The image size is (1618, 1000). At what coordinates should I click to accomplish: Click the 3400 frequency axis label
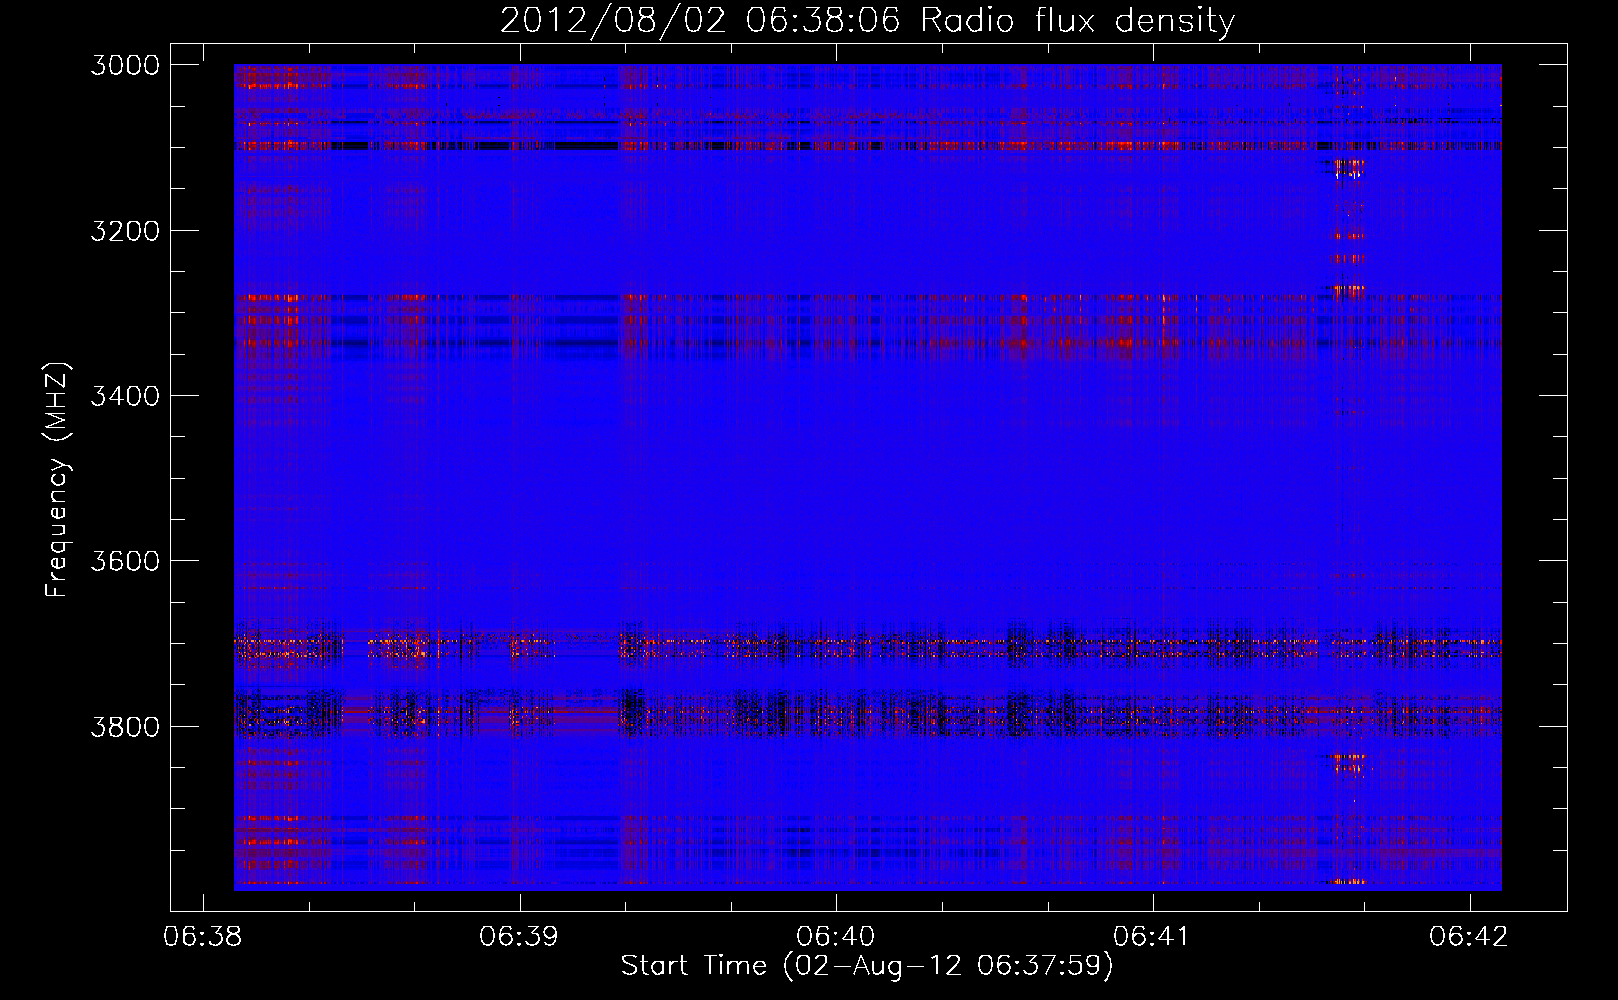(x=125, y=396)
